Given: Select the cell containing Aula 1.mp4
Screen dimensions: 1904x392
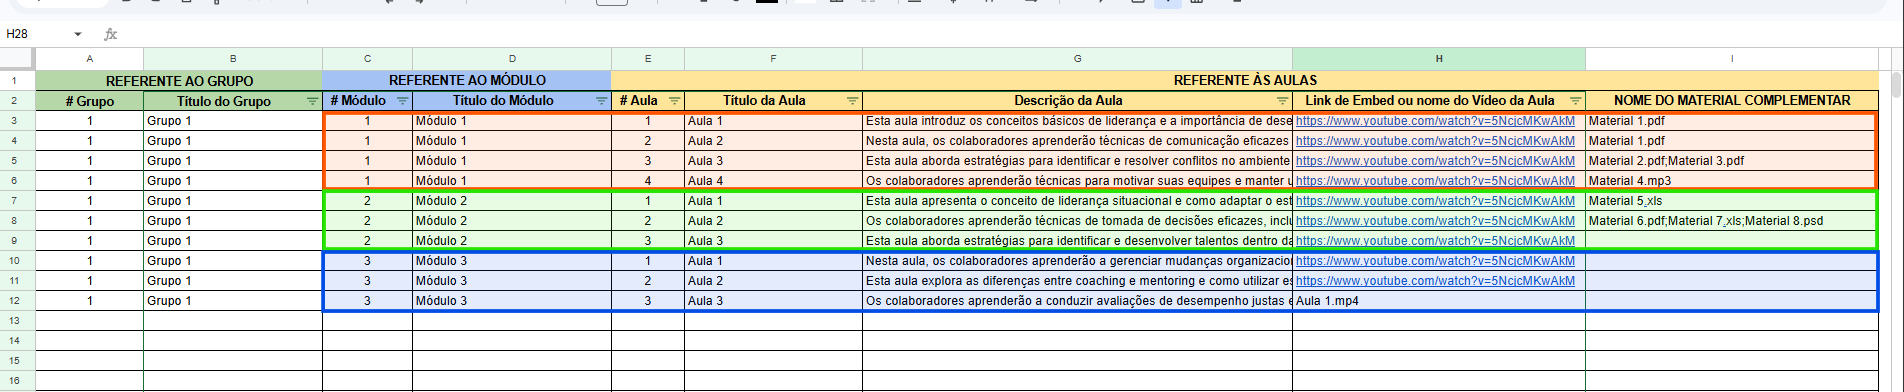Looking at the screenshot, I should pos(1439,301).
